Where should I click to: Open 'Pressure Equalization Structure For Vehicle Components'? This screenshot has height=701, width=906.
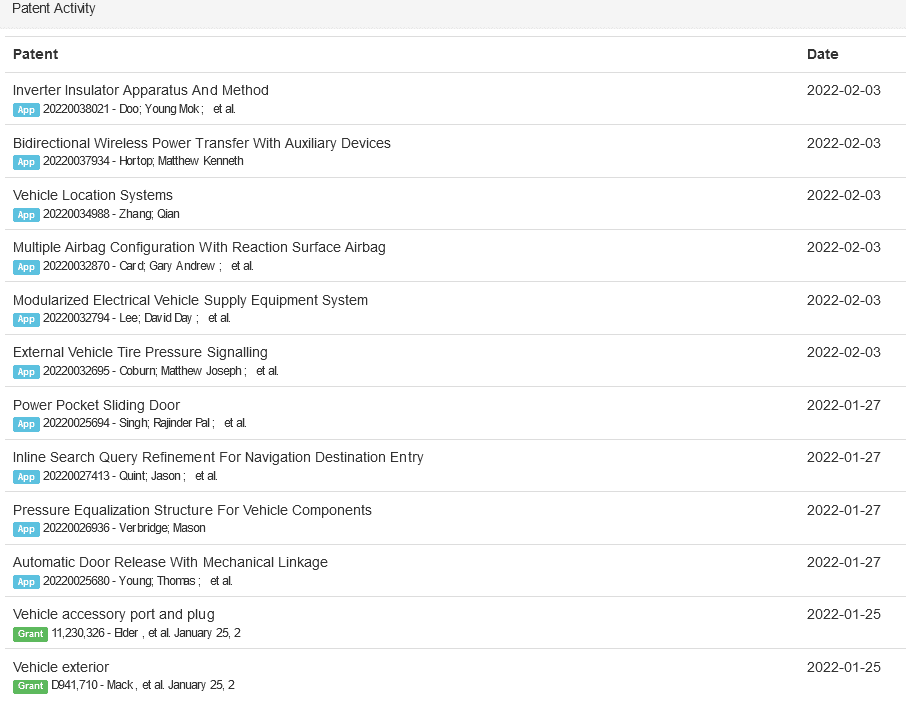(x=192, y=510)
